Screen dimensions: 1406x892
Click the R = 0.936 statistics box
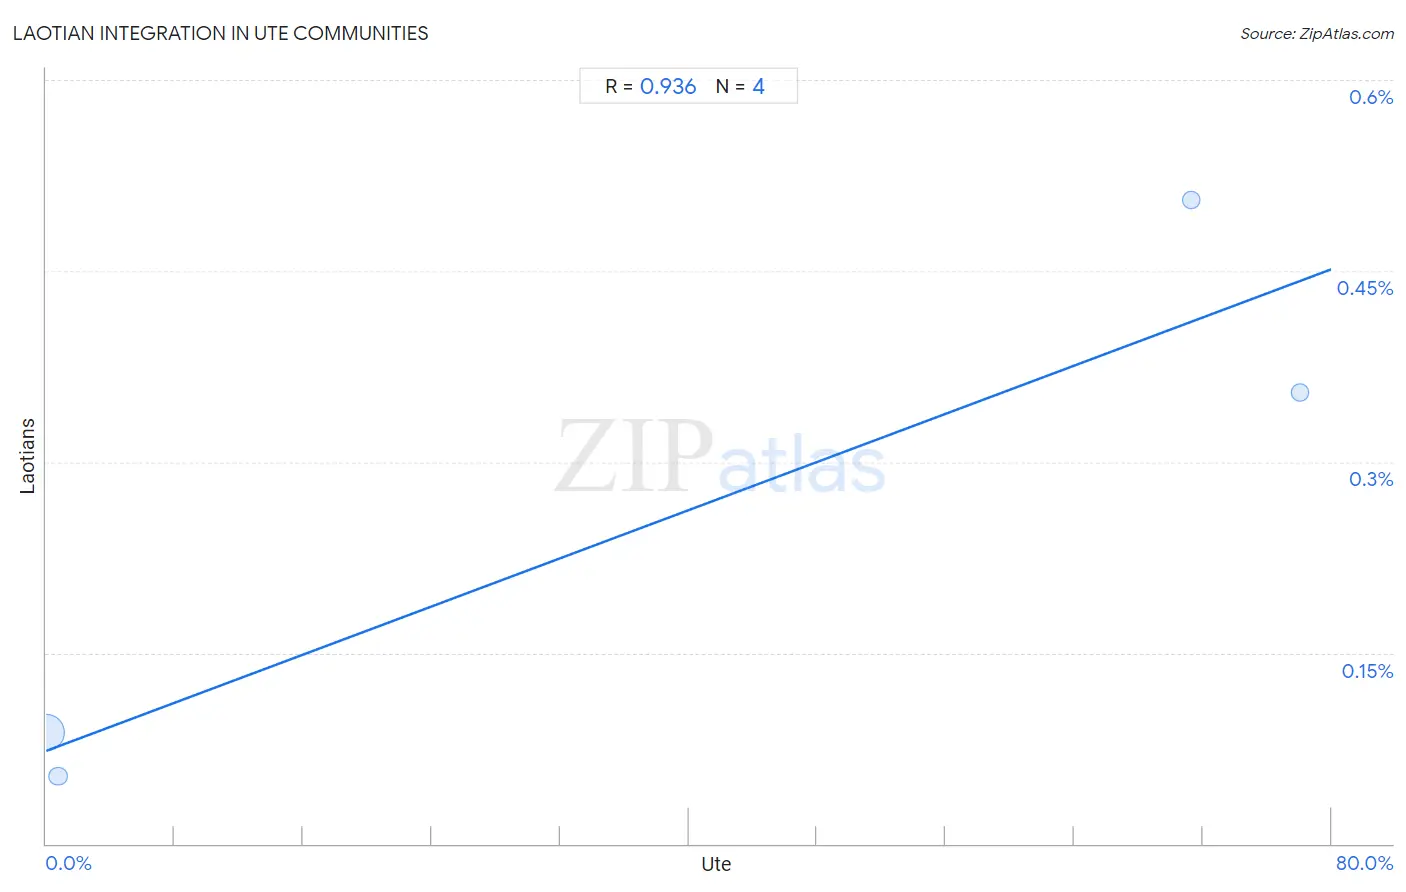pos(688,86)
